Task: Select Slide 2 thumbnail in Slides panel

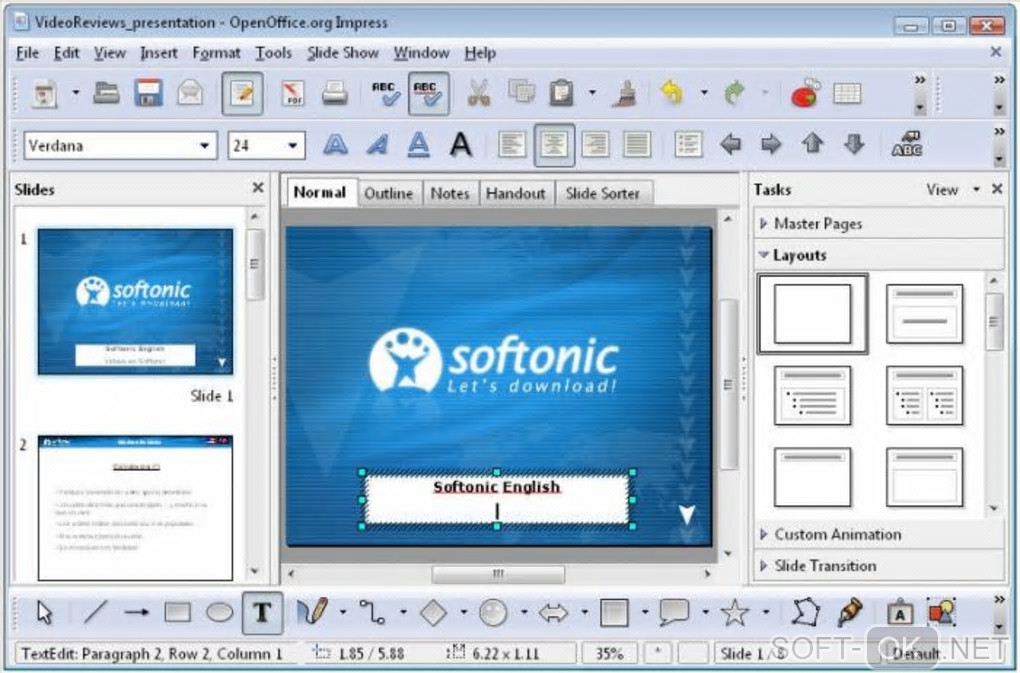Action: coord(135,508)
